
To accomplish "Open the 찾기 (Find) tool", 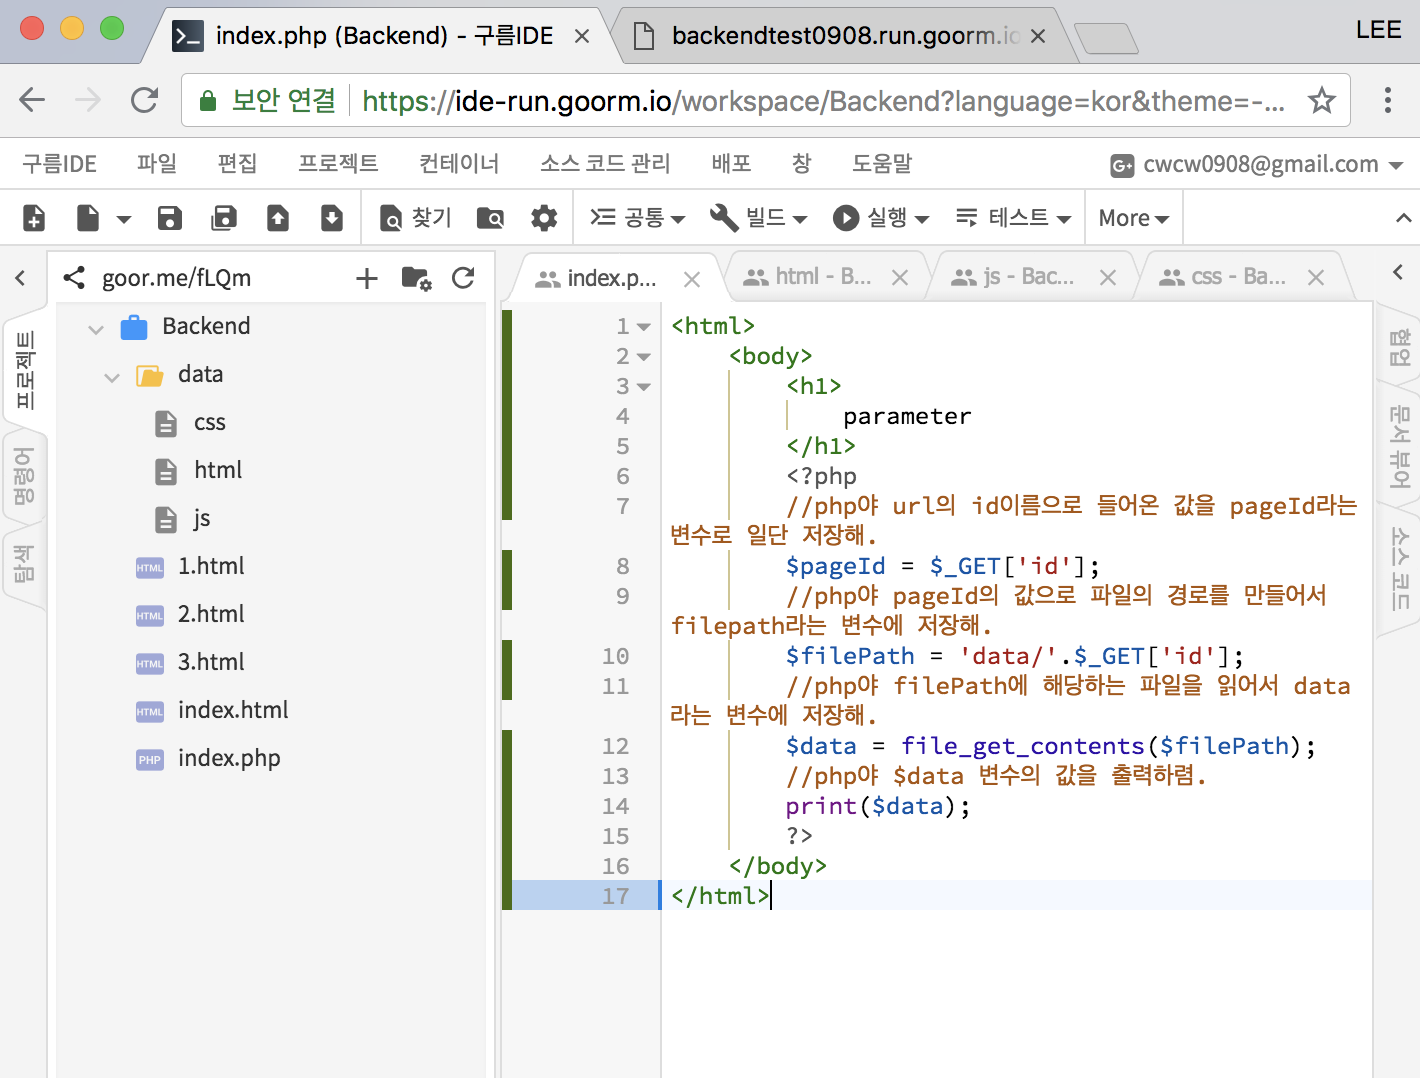I will point(414,217).
